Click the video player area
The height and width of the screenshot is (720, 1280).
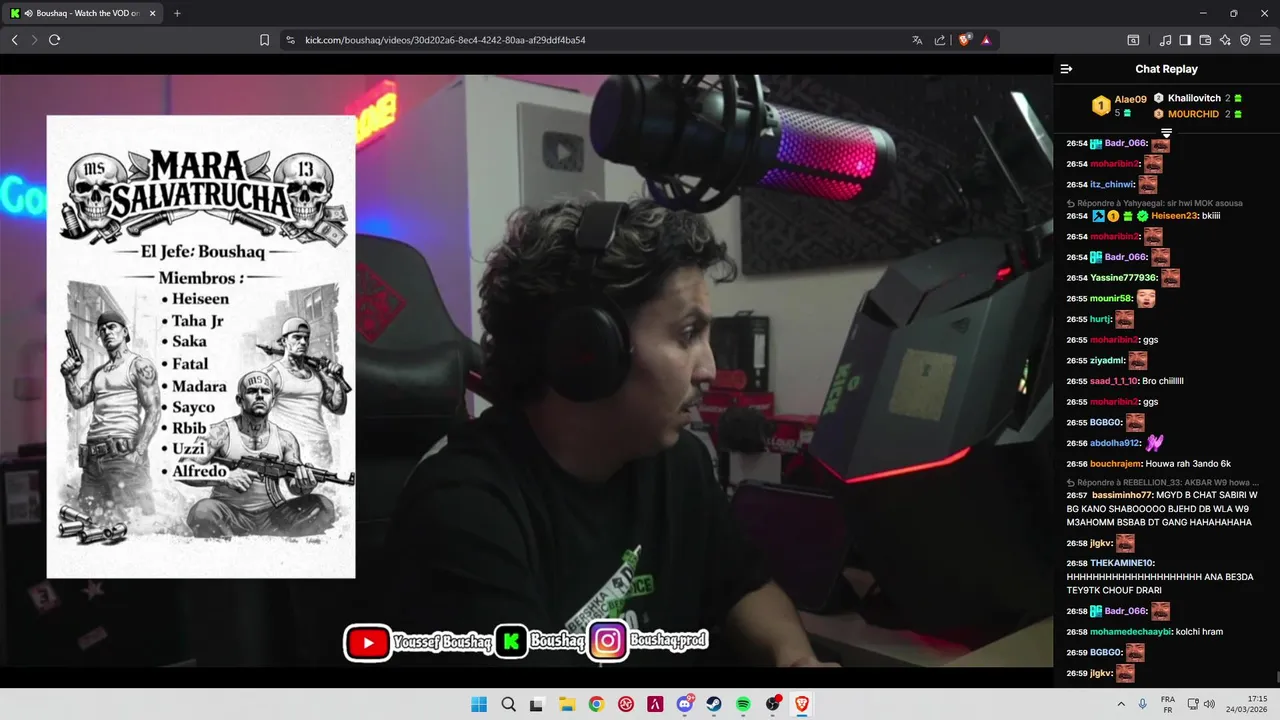[x=526, y=370]
